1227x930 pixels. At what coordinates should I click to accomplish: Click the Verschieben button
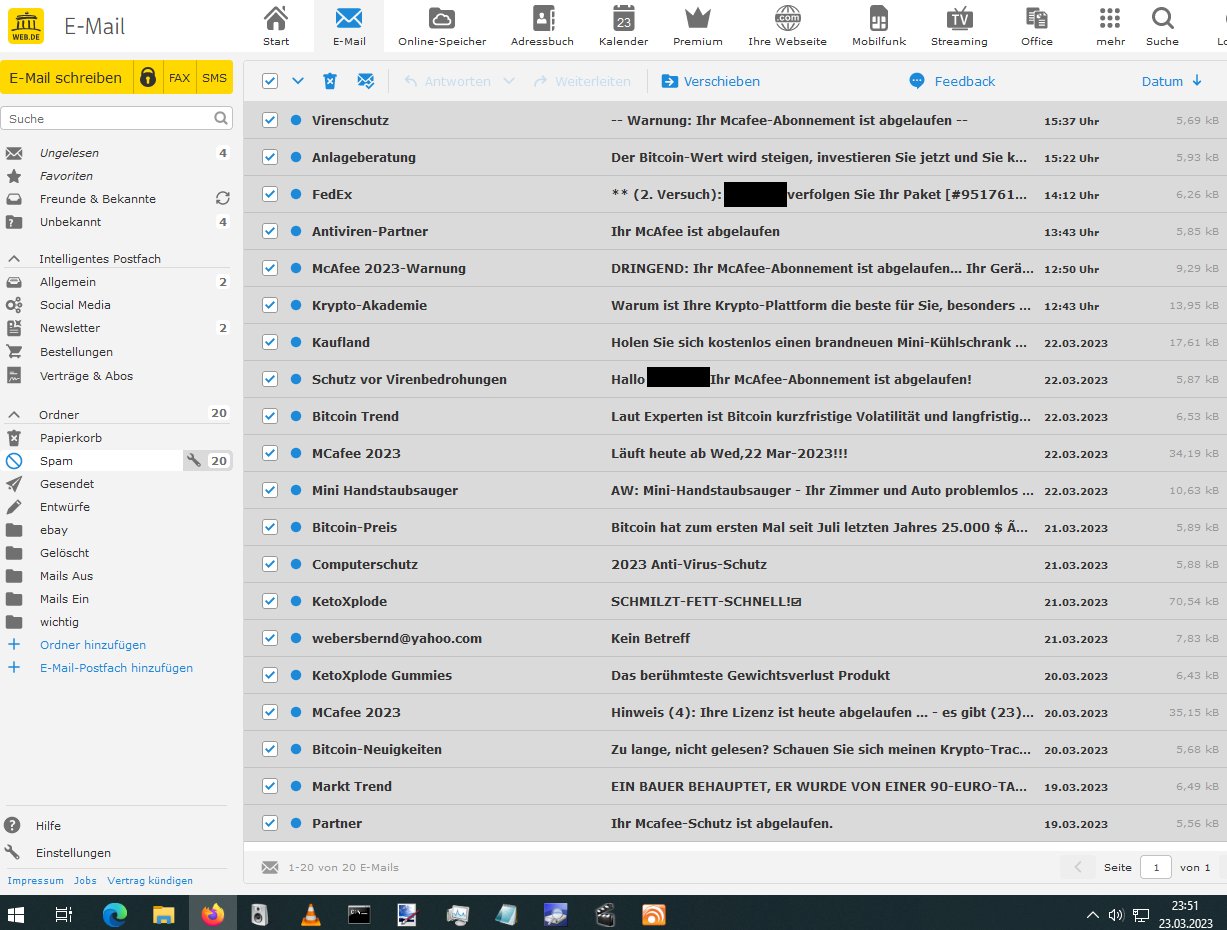[710, 81]
